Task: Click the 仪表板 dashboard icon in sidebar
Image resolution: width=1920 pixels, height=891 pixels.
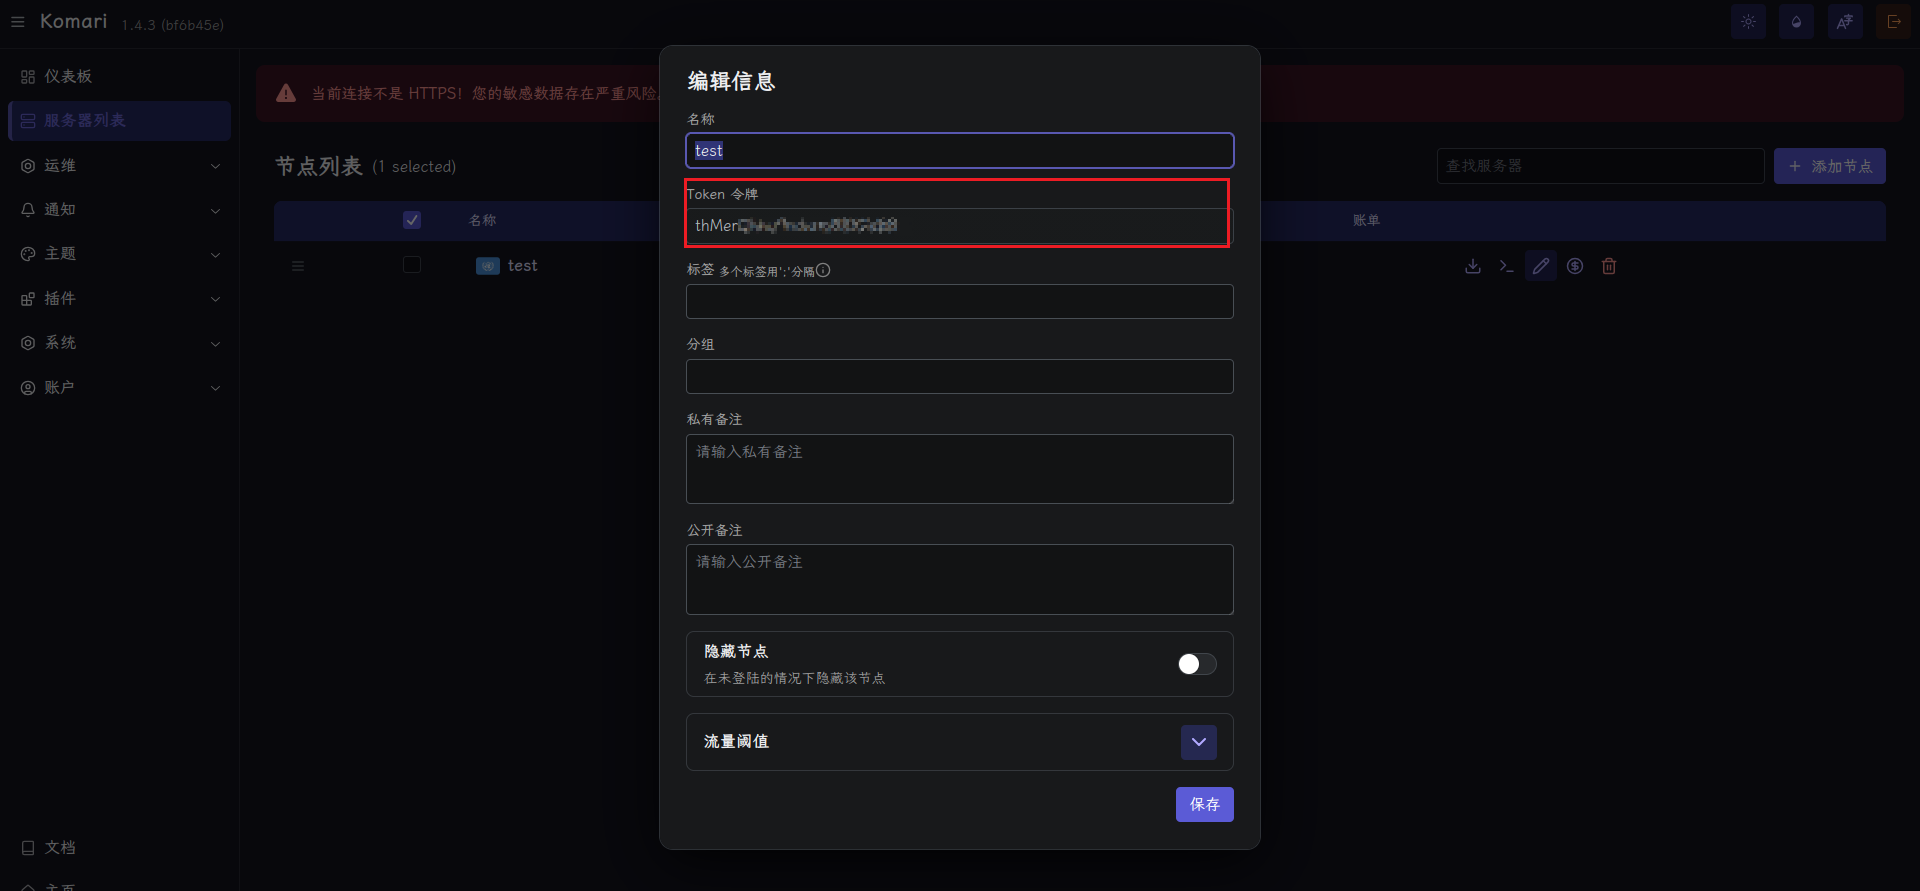Action: click(28, 77)
